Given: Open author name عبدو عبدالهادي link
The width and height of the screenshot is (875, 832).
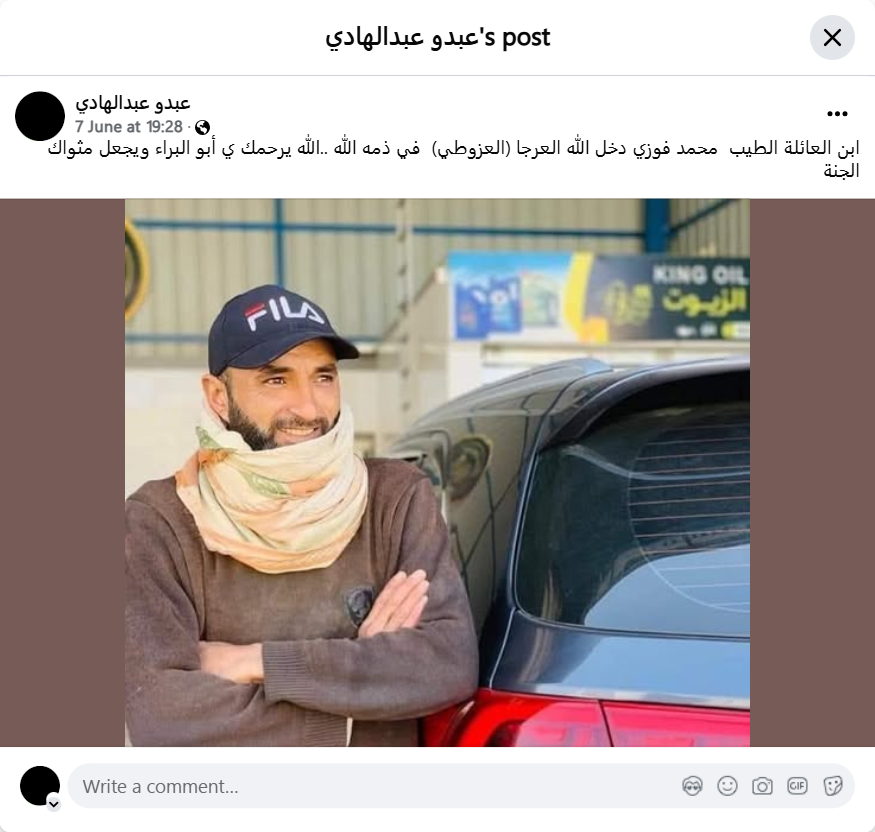Looking at the screenshot, I should [x=133, y=103].
